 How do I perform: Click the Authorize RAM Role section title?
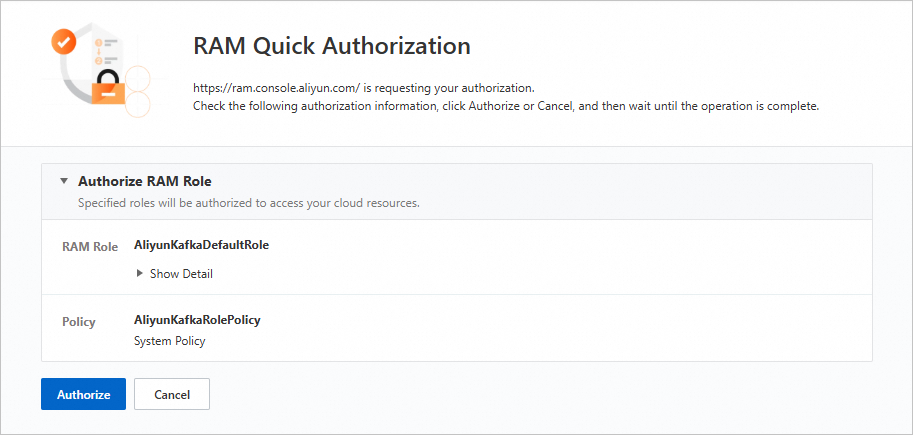(144, 182)
